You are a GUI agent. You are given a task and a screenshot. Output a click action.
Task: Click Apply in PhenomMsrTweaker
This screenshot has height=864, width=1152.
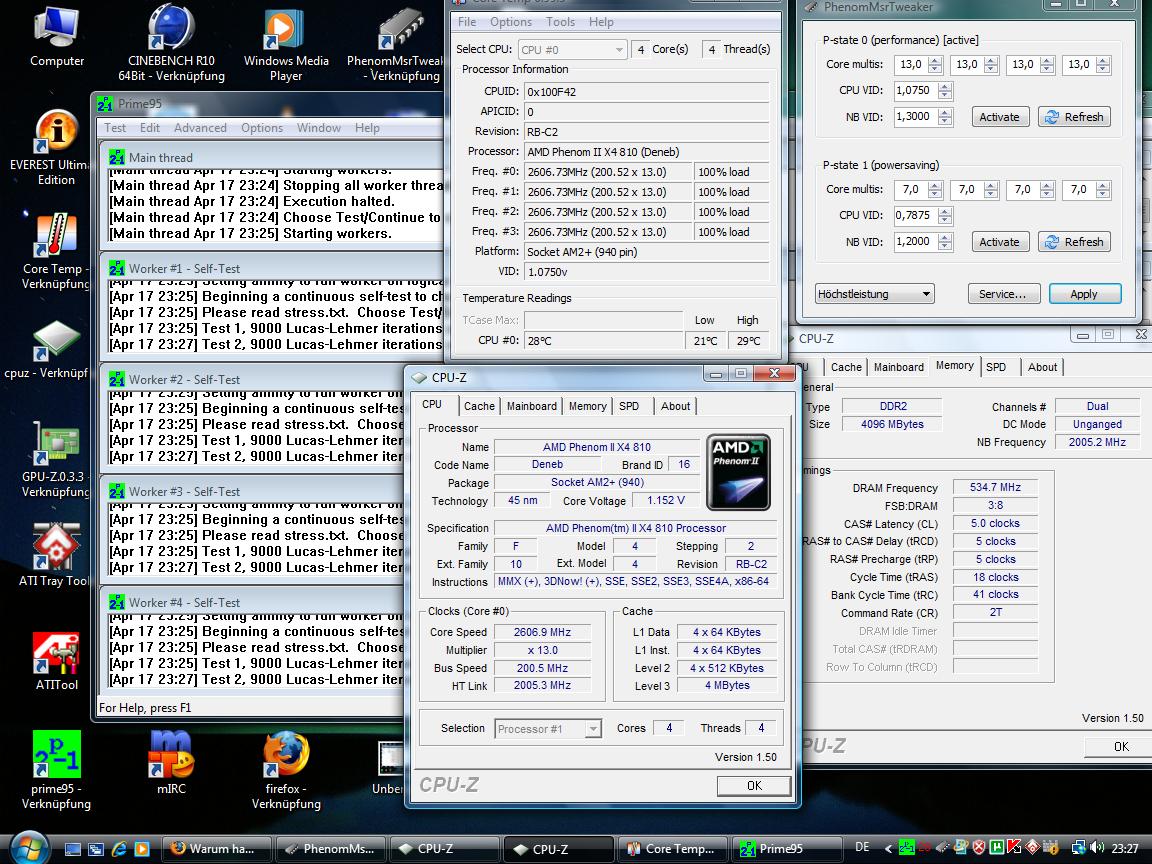pyautogui.click(x=1084, y=294)
